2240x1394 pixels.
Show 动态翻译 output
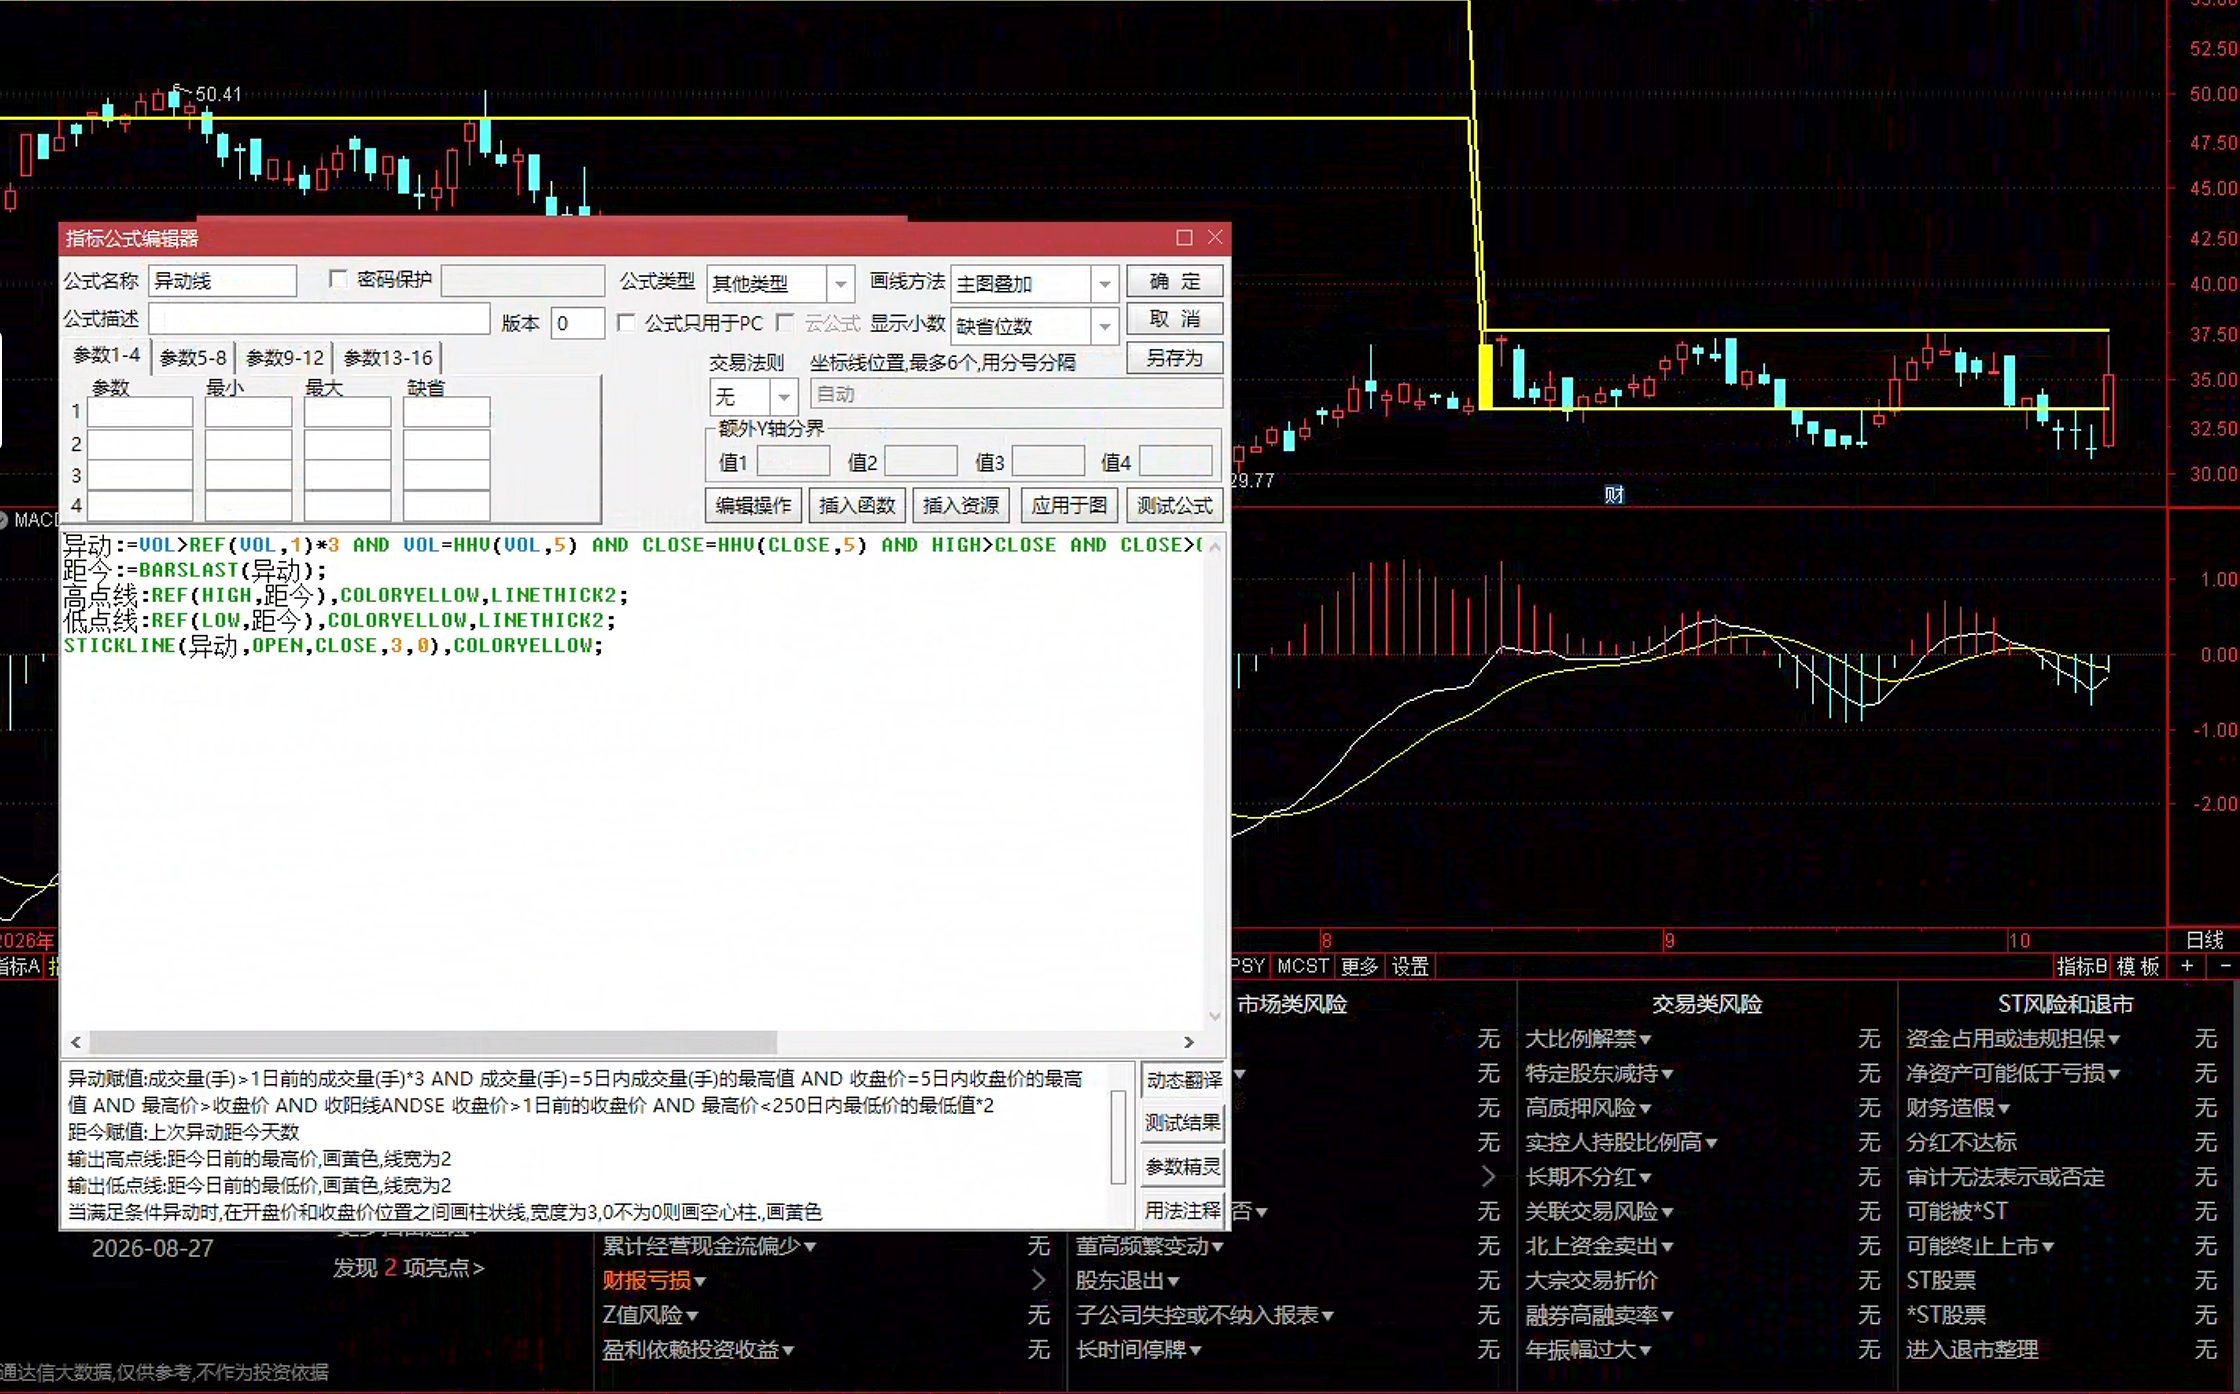(x=1183, y=1080)
